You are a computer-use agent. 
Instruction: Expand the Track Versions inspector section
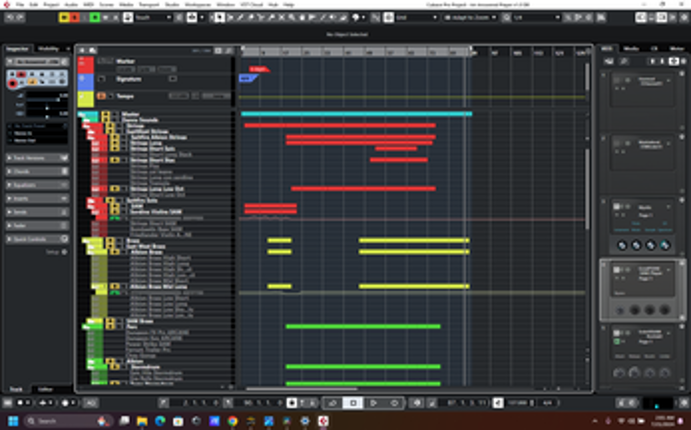click(x=37, y=158)
